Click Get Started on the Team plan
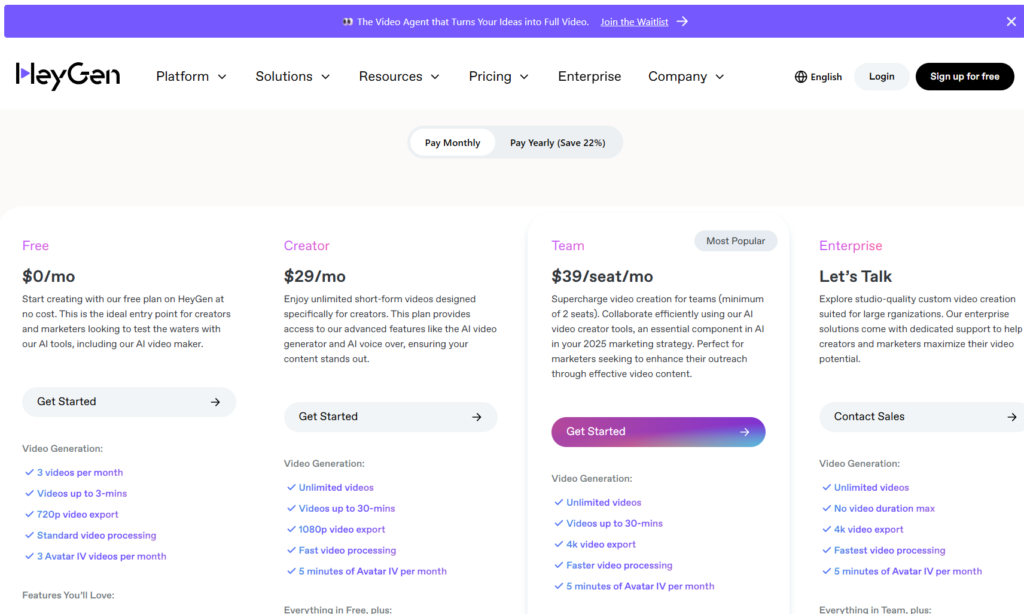Screen dimensions: 1024x614 (658, 431)
